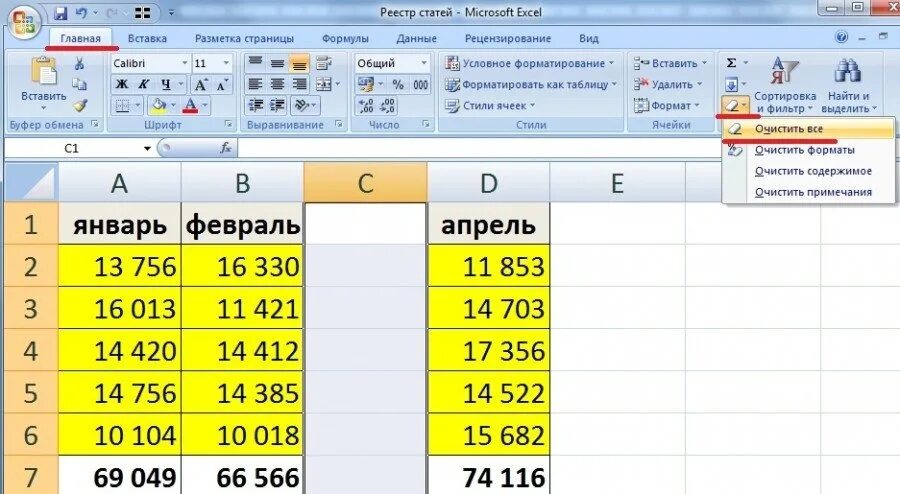This screenshot has height=494, width=900.
Task: Toggle underline with the Ч button
Action: [166, 85]
